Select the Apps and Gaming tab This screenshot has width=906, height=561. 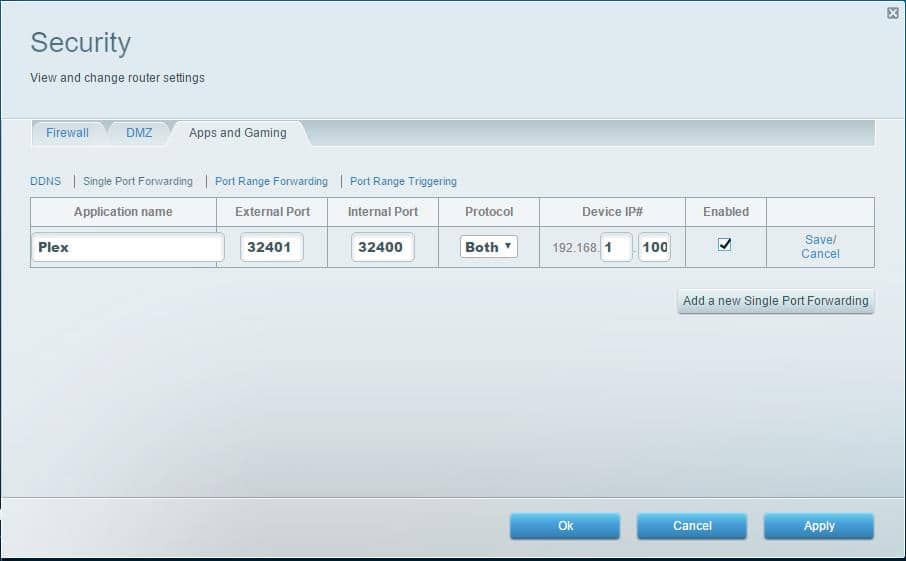(x=237, y=133)
